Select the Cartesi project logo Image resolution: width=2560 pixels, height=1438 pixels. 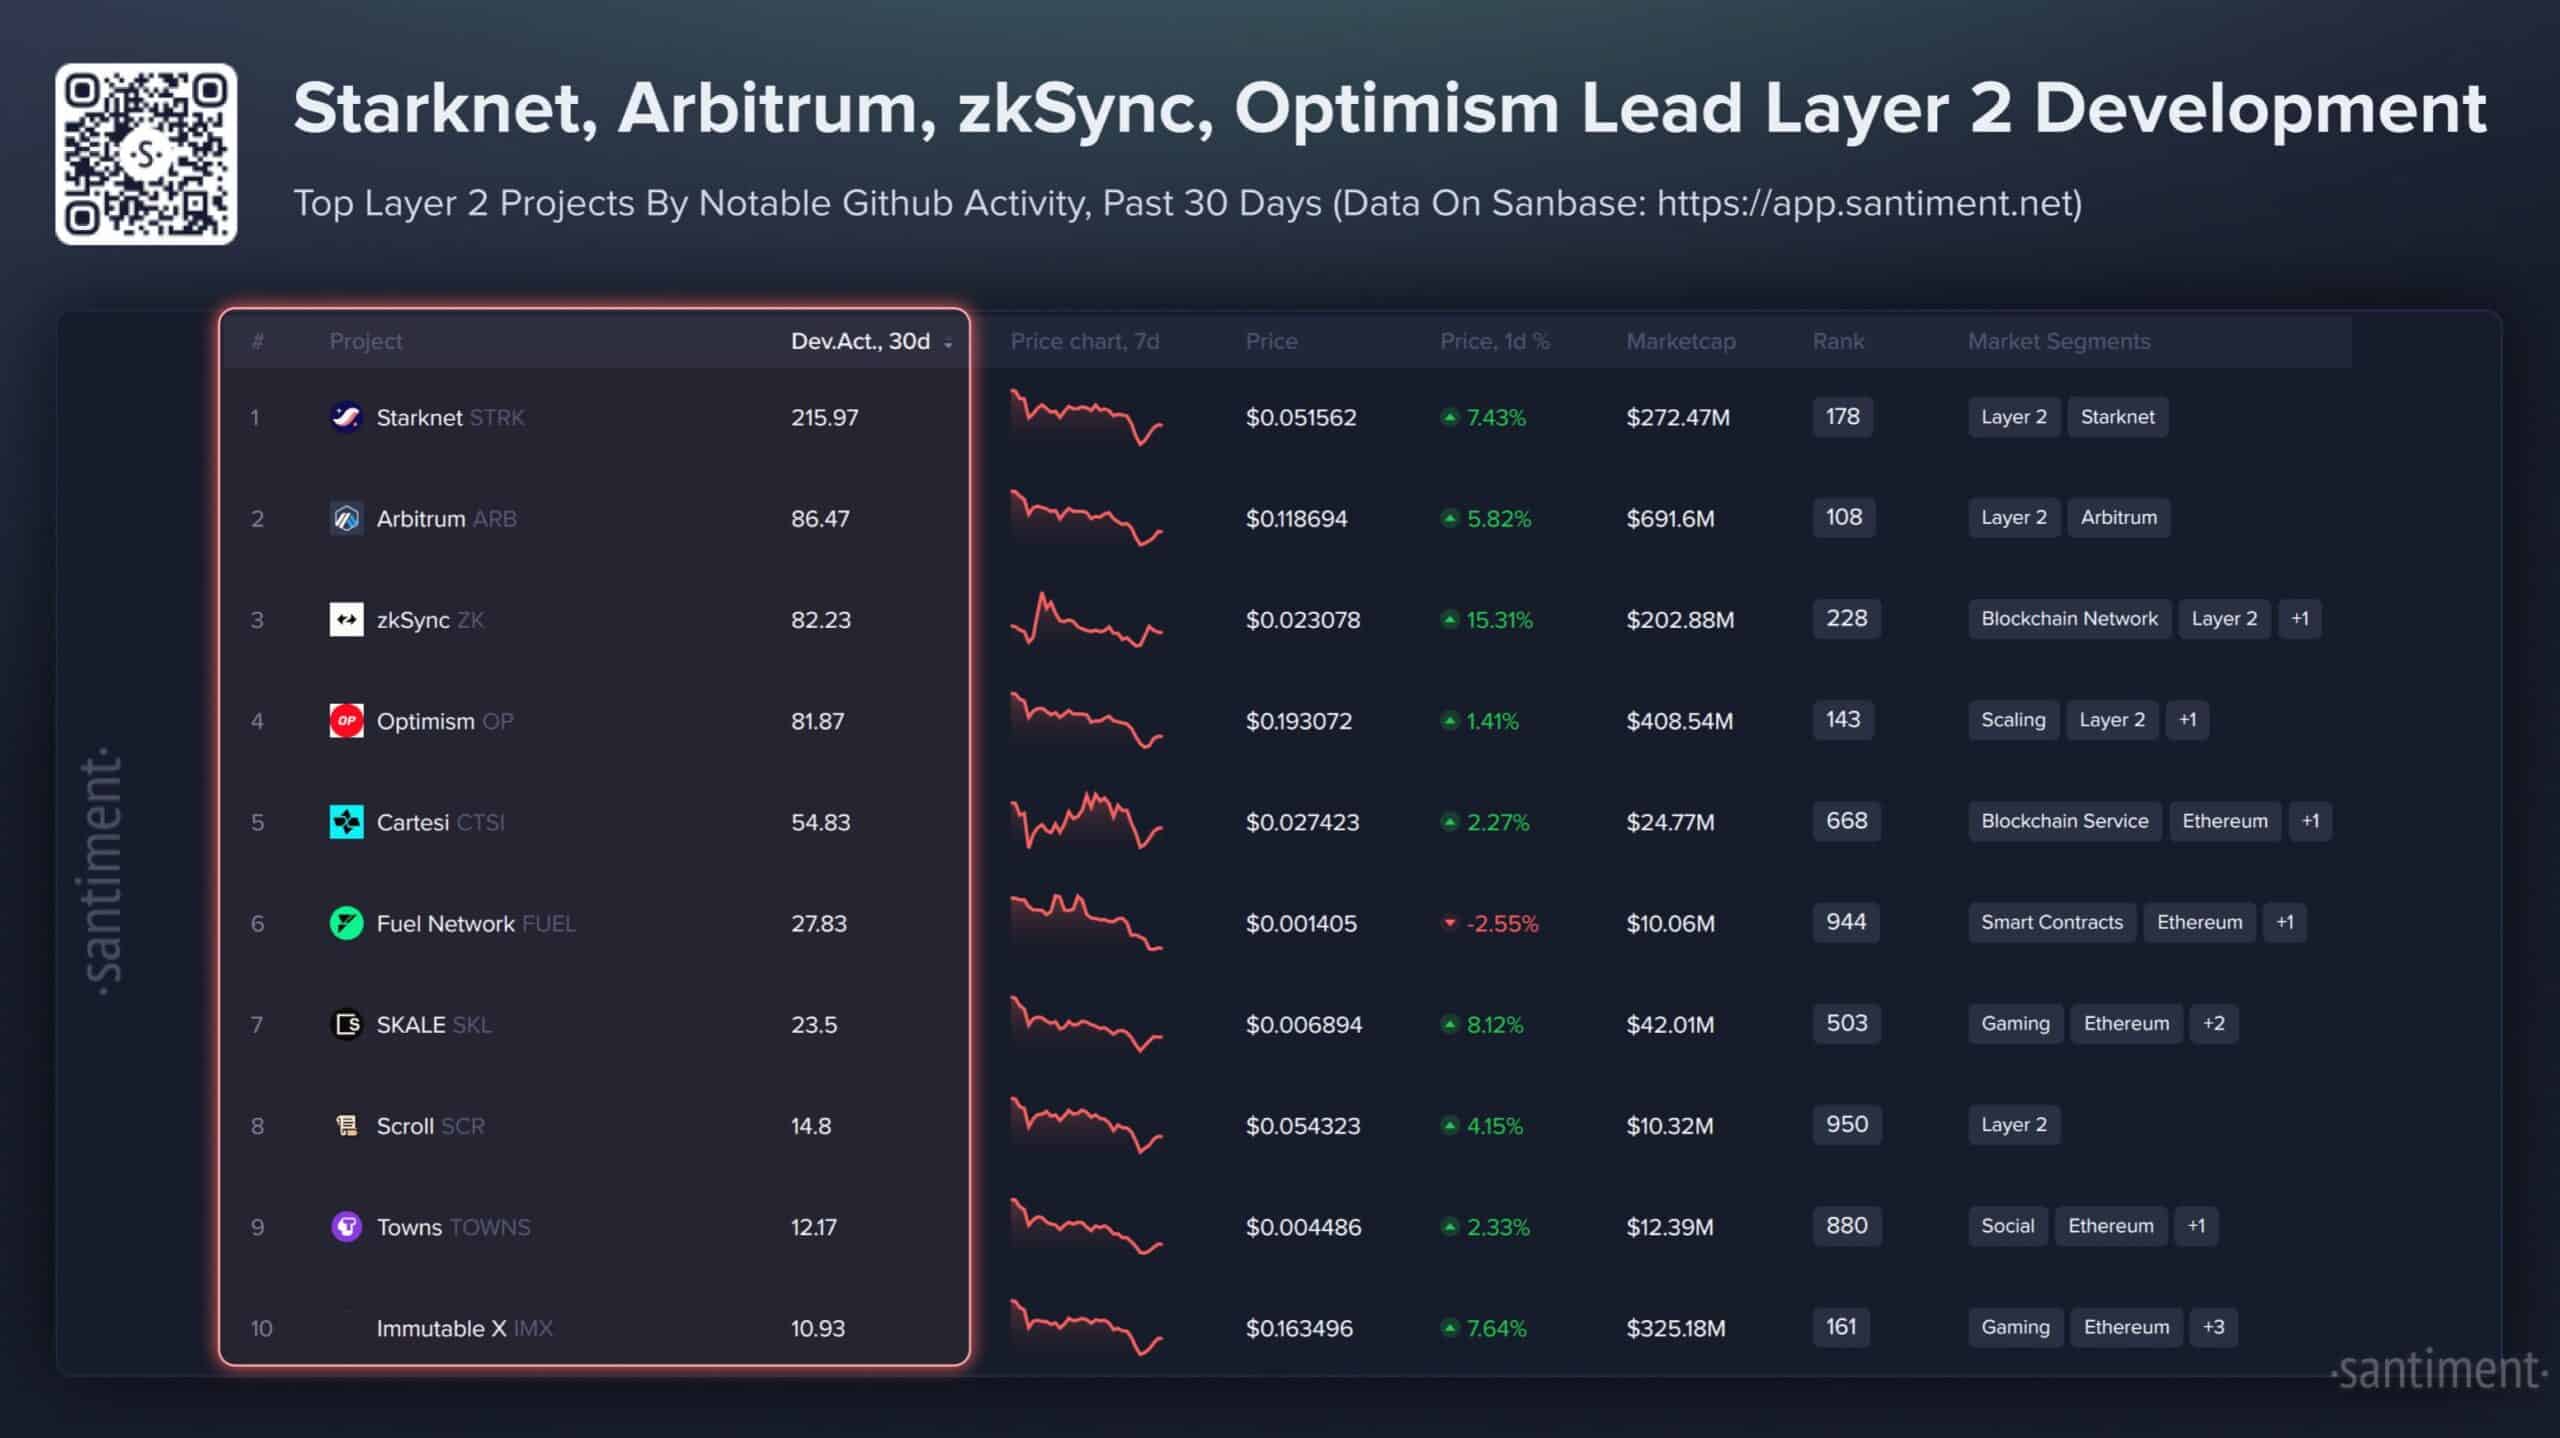coord(347,822)
